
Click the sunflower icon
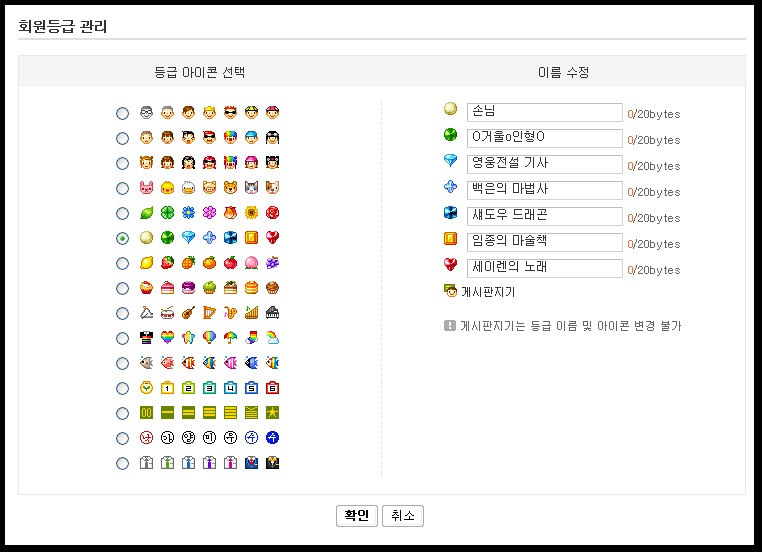pos(251,212)
